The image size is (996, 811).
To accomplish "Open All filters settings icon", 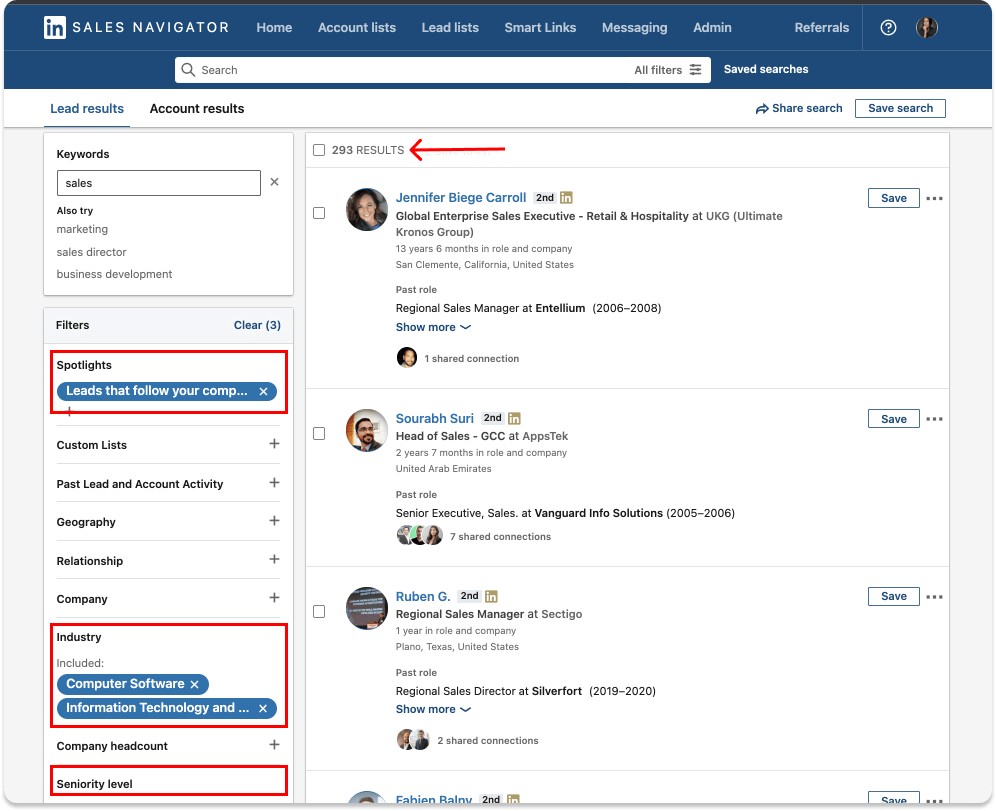I will [x=696, y=70].
